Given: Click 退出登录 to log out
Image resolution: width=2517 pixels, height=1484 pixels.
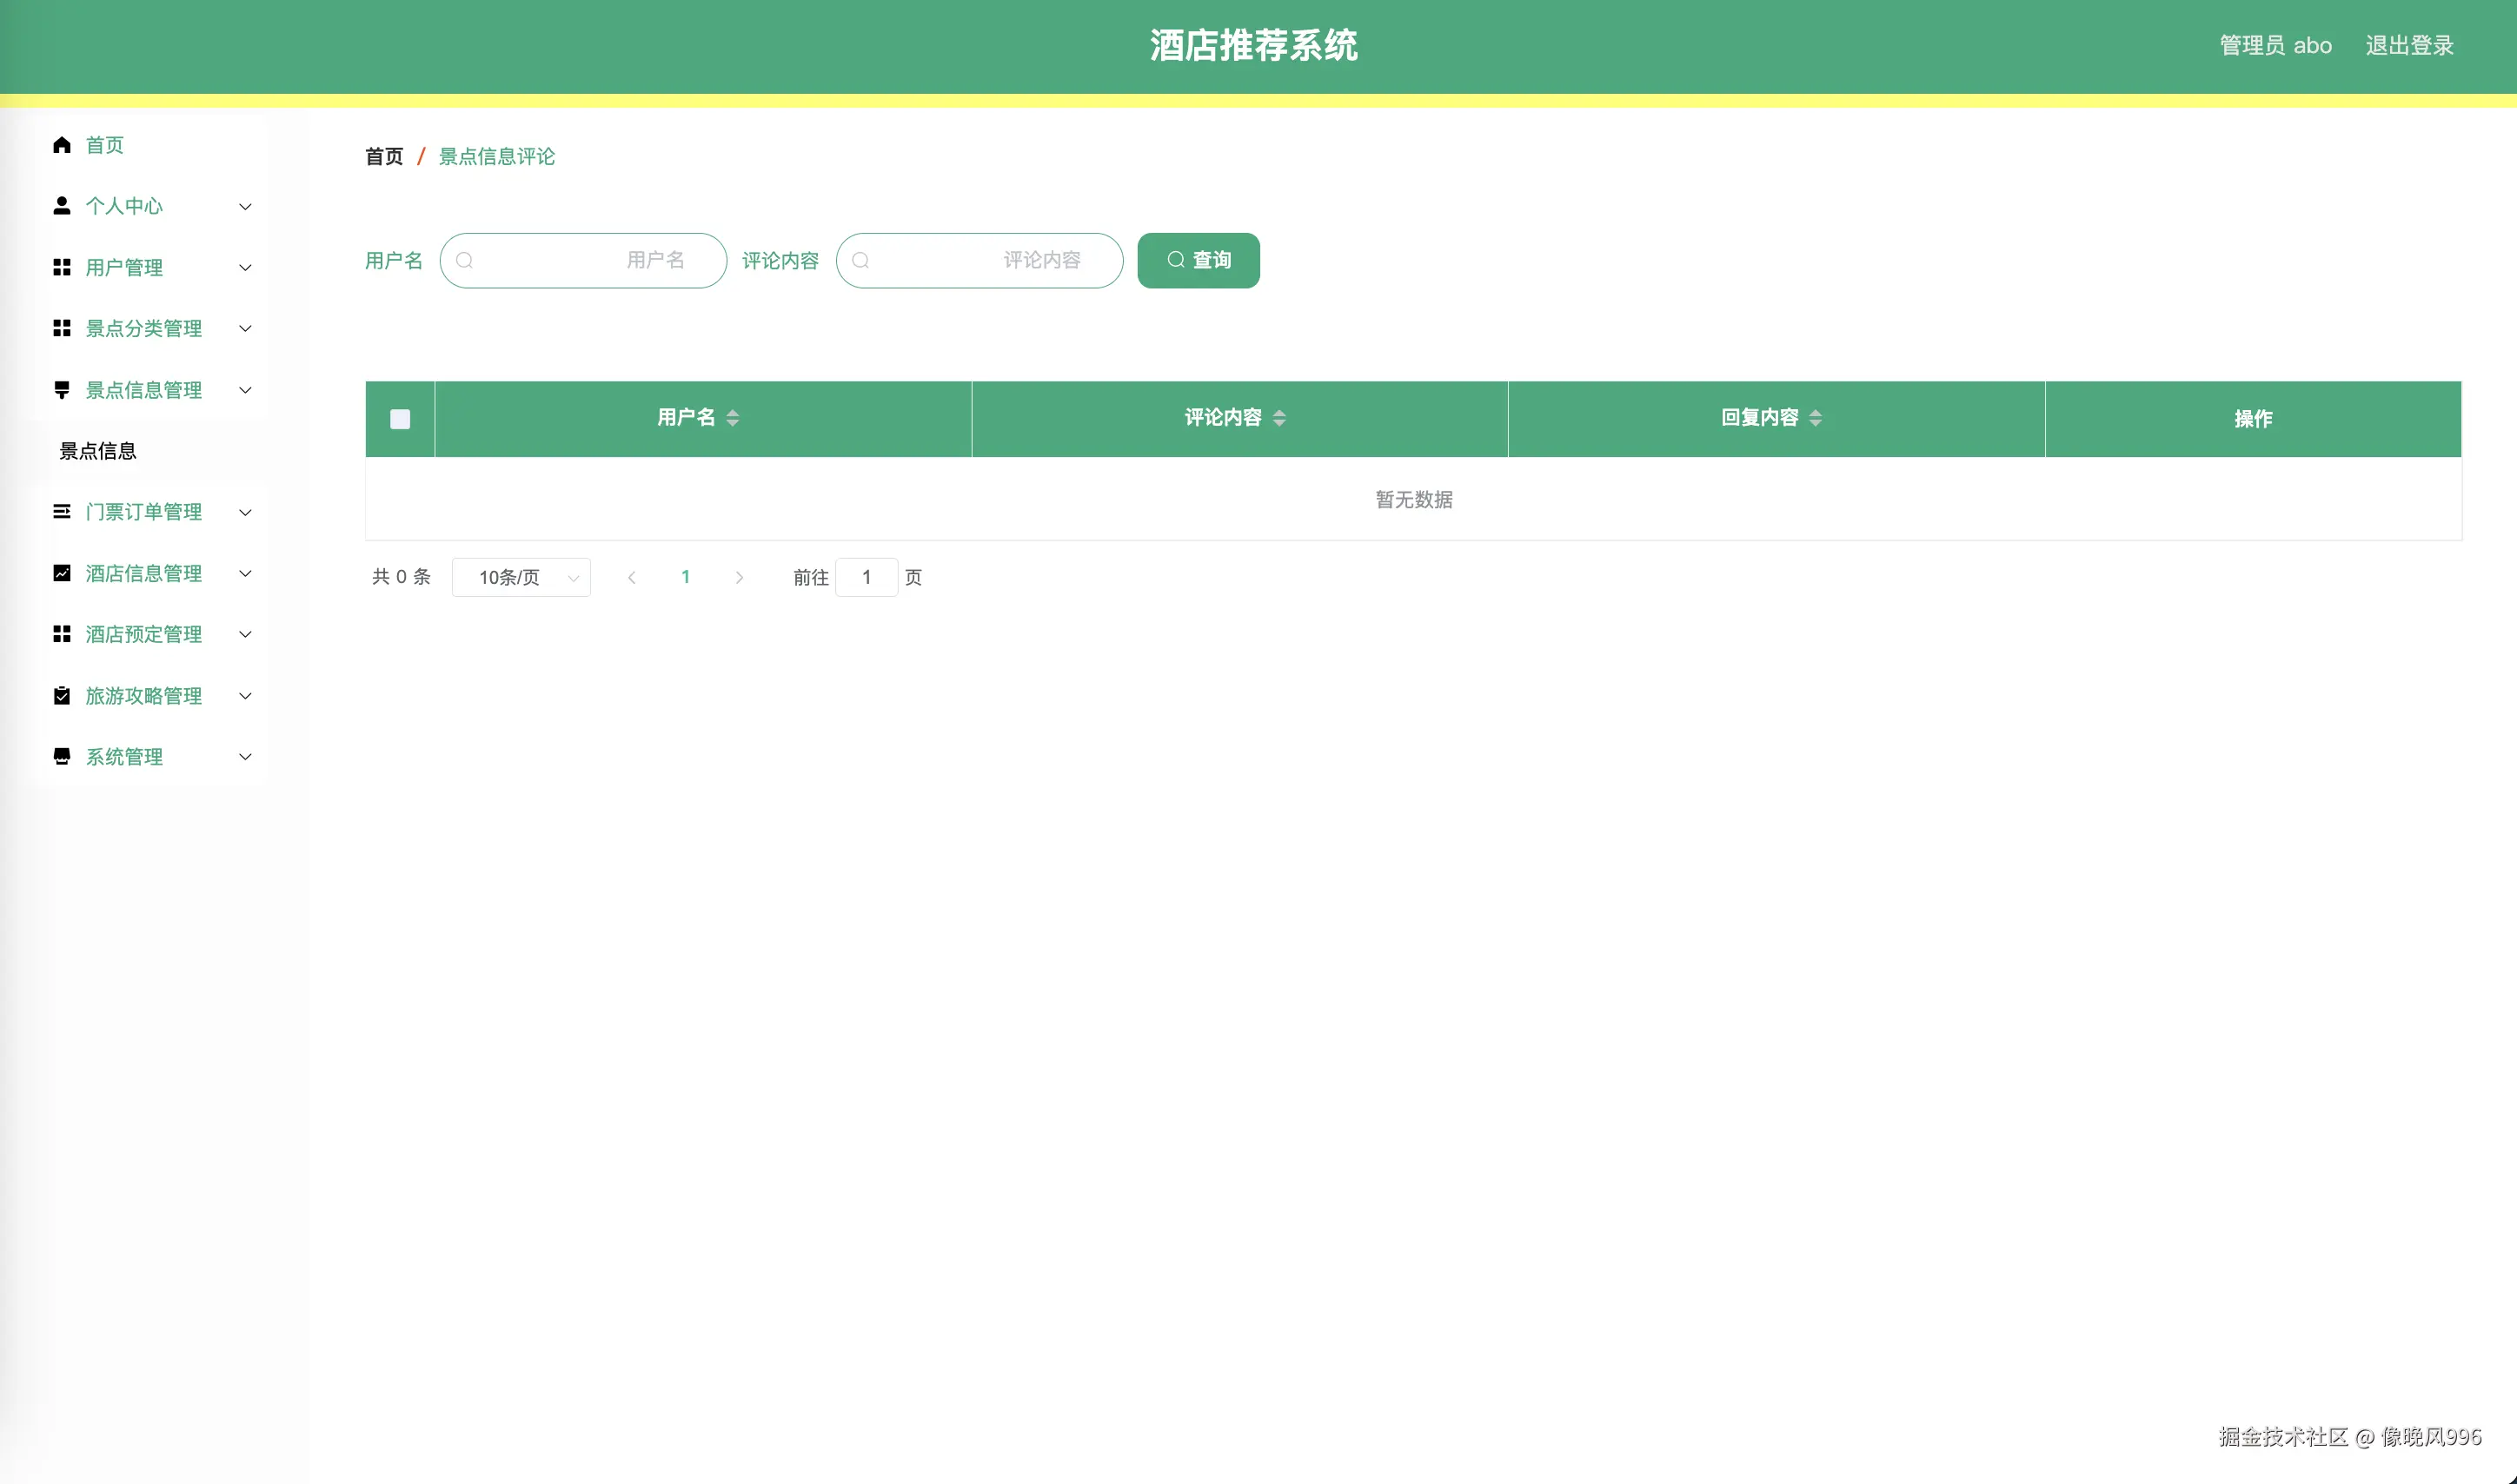Looking at the screenshot, I should click(x=2408, y=45).
